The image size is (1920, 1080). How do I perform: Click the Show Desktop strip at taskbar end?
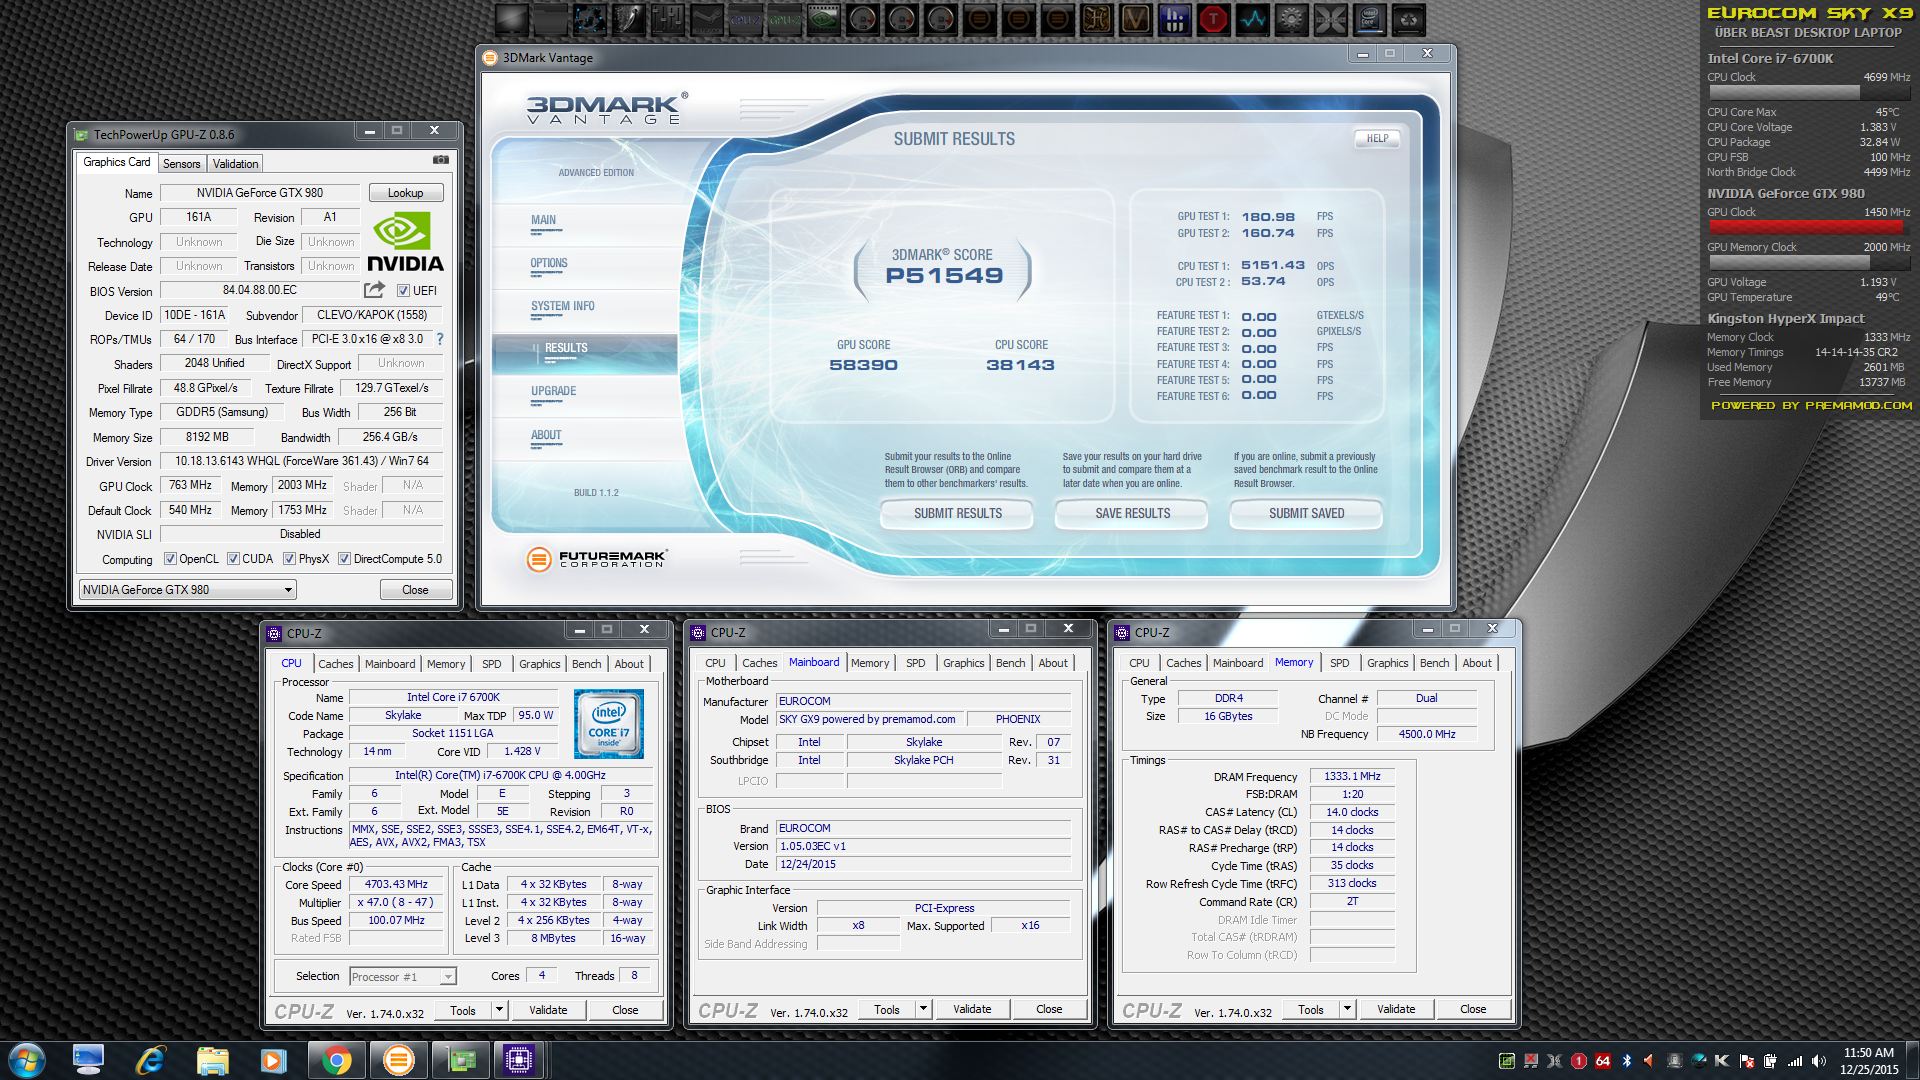coord(1912,1060)
